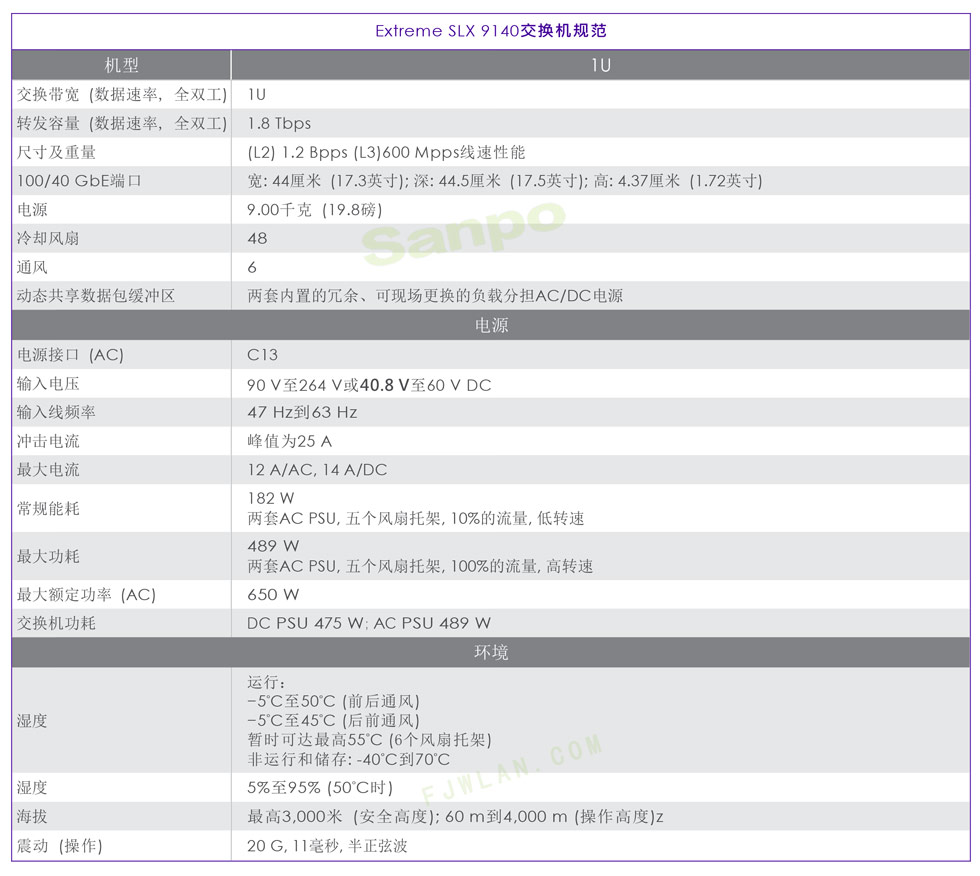Select the 'DC PSU 475 W; AC PSU 489 W' value
The height and width of the screenshot is (876, 980).
tap(369, 623)
